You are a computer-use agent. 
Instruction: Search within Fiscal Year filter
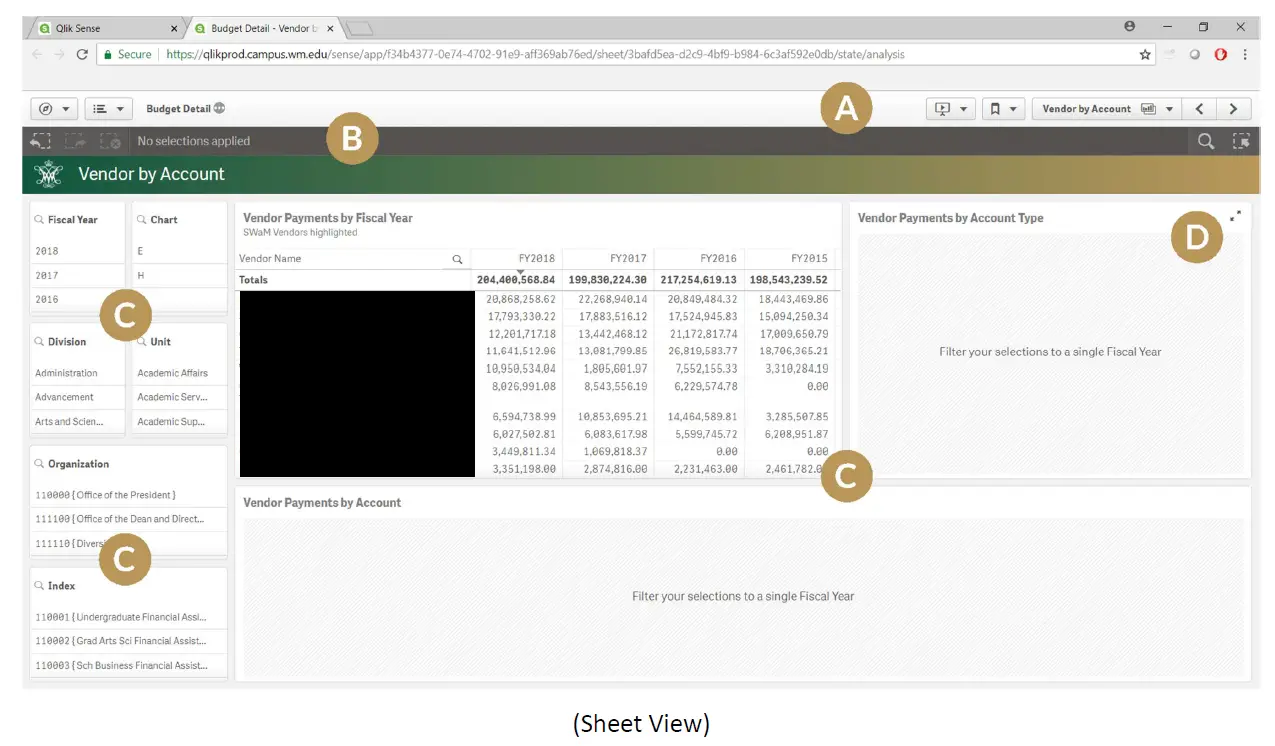point(39,220)
